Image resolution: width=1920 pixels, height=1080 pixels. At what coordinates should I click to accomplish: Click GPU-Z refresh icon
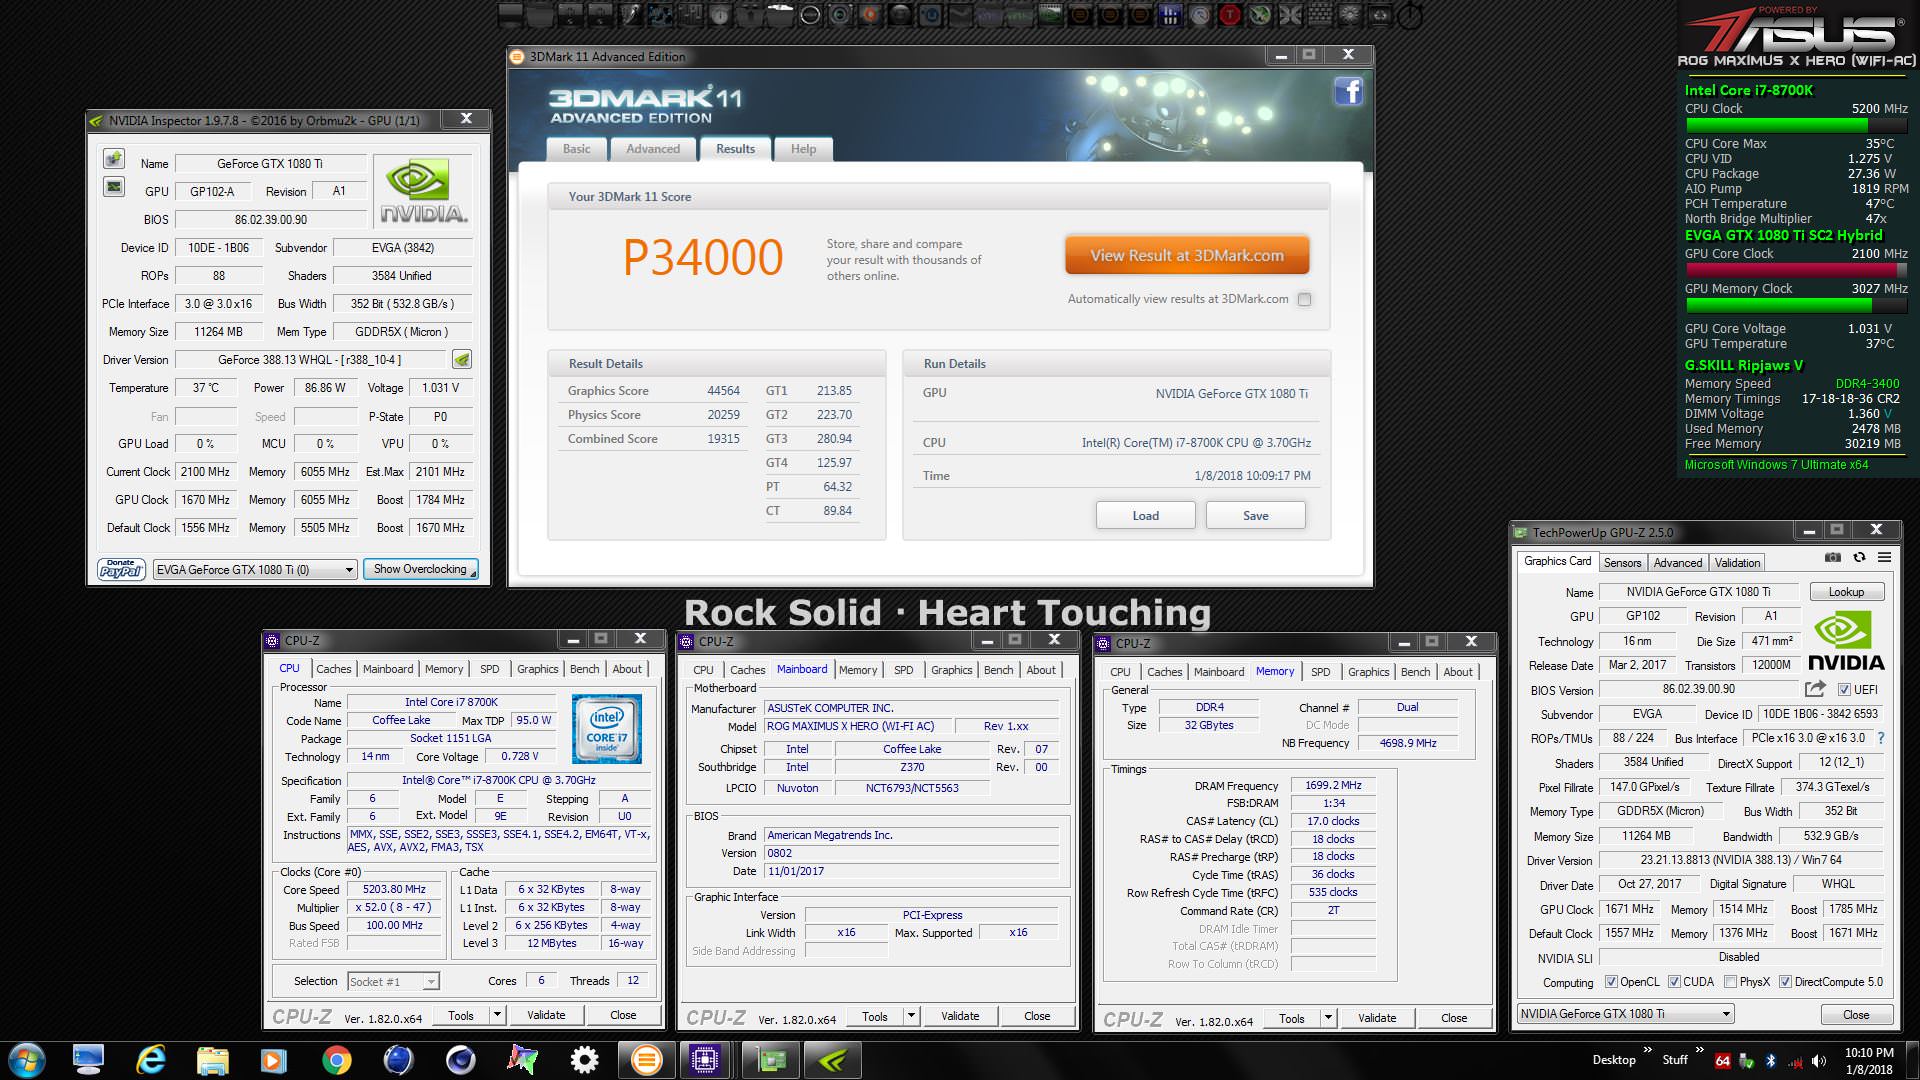point(1859,558)
